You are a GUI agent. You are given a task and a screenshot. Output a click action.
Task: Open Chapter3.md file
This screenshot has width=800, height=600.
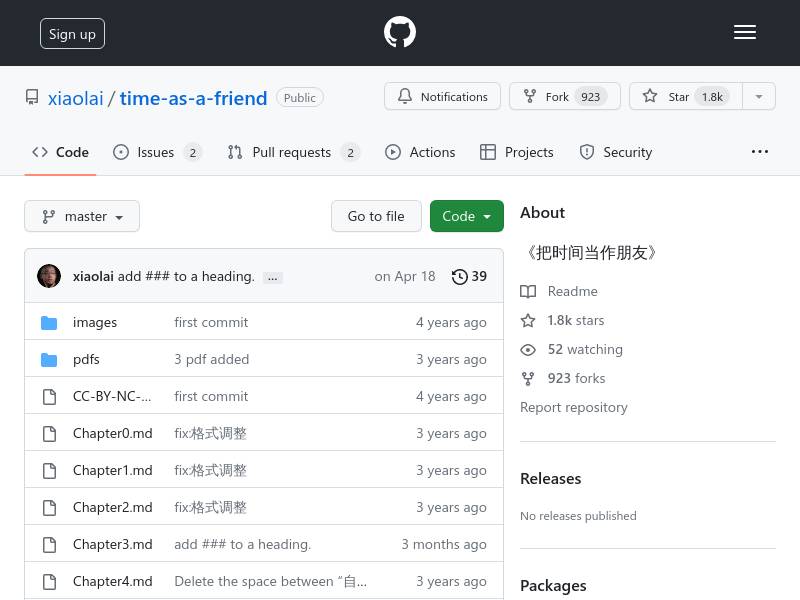tap(113, 544)
